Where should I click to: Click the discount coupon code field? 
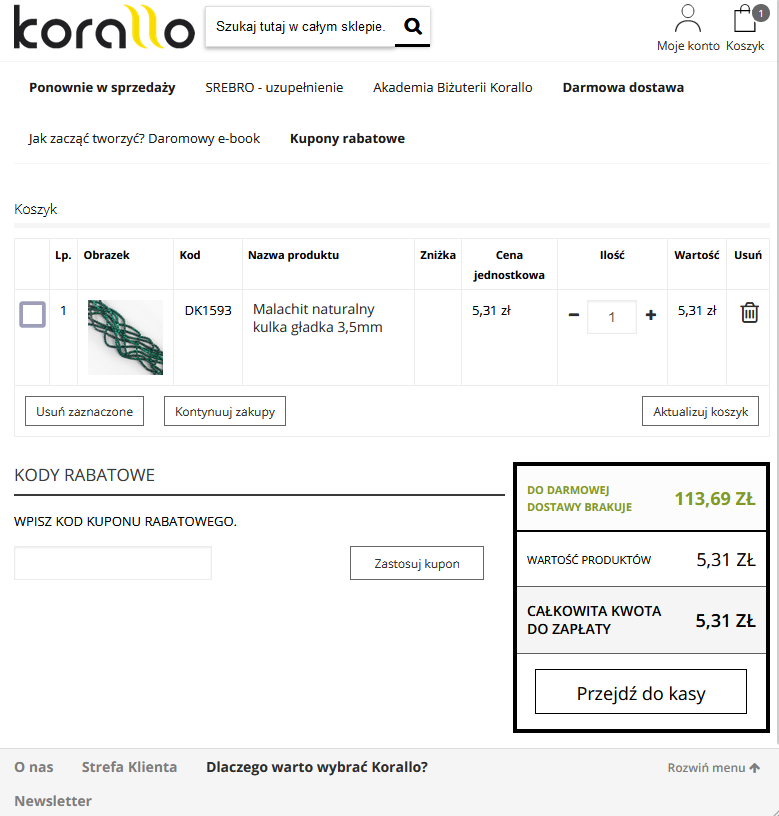[x=113, y=563]
